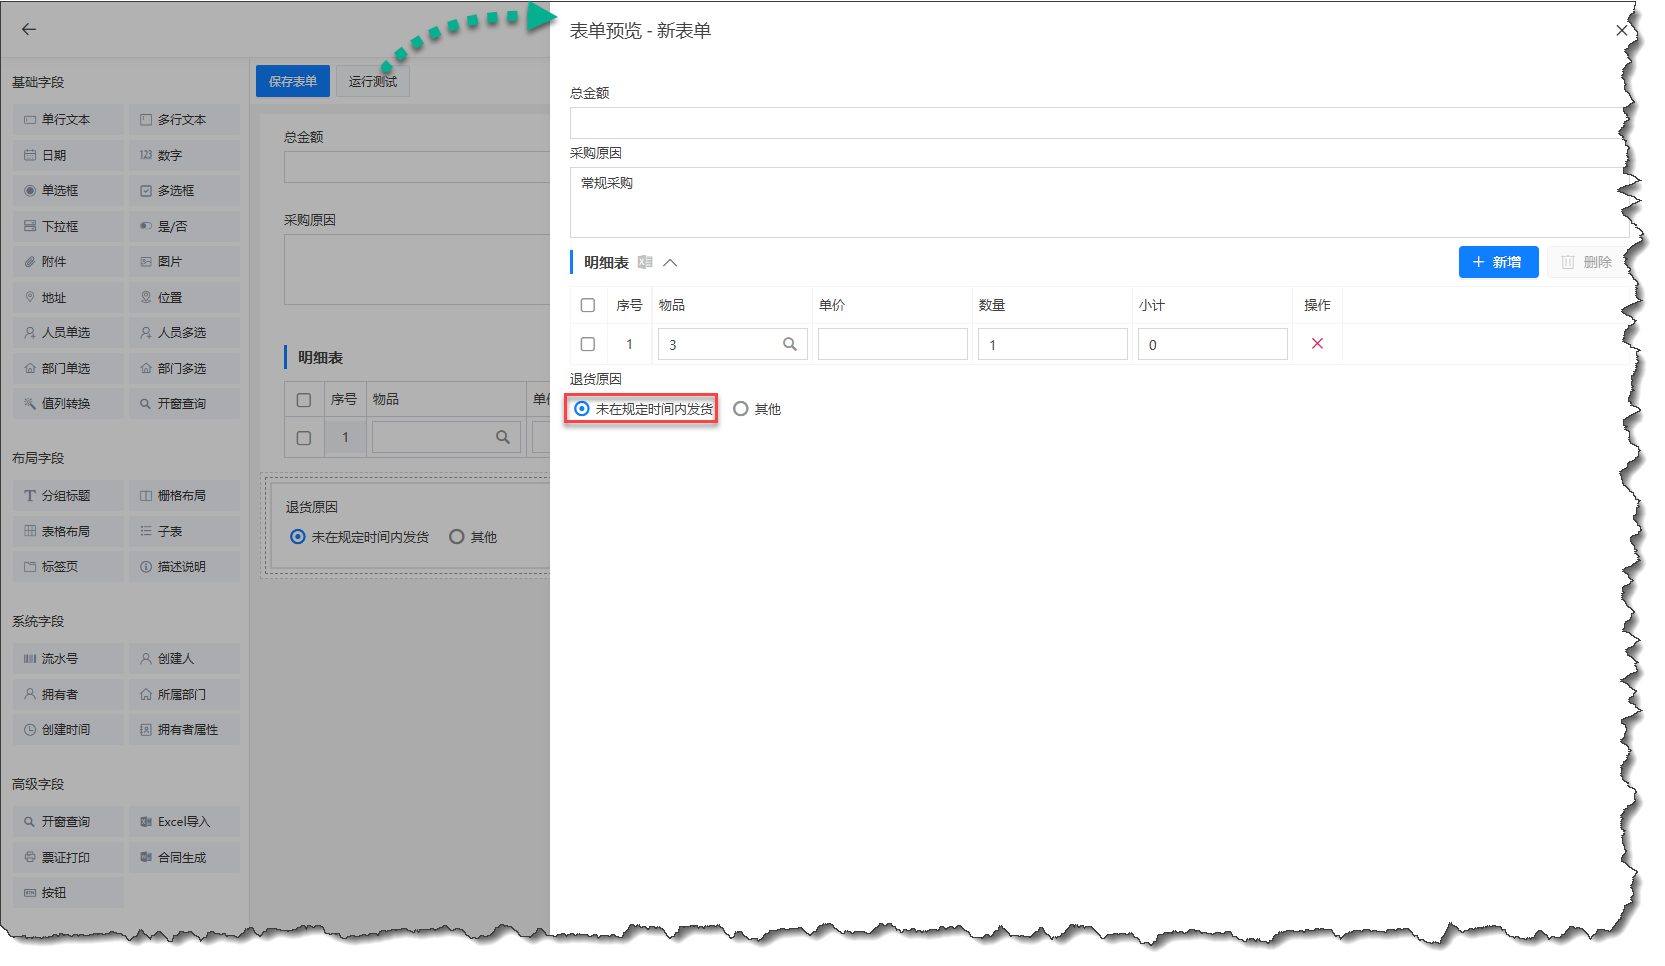The height and width of the screenshot is (966, 1665).
Task: Select 未在规定时间内发货 radio in preview
Action: click(582, 409)
